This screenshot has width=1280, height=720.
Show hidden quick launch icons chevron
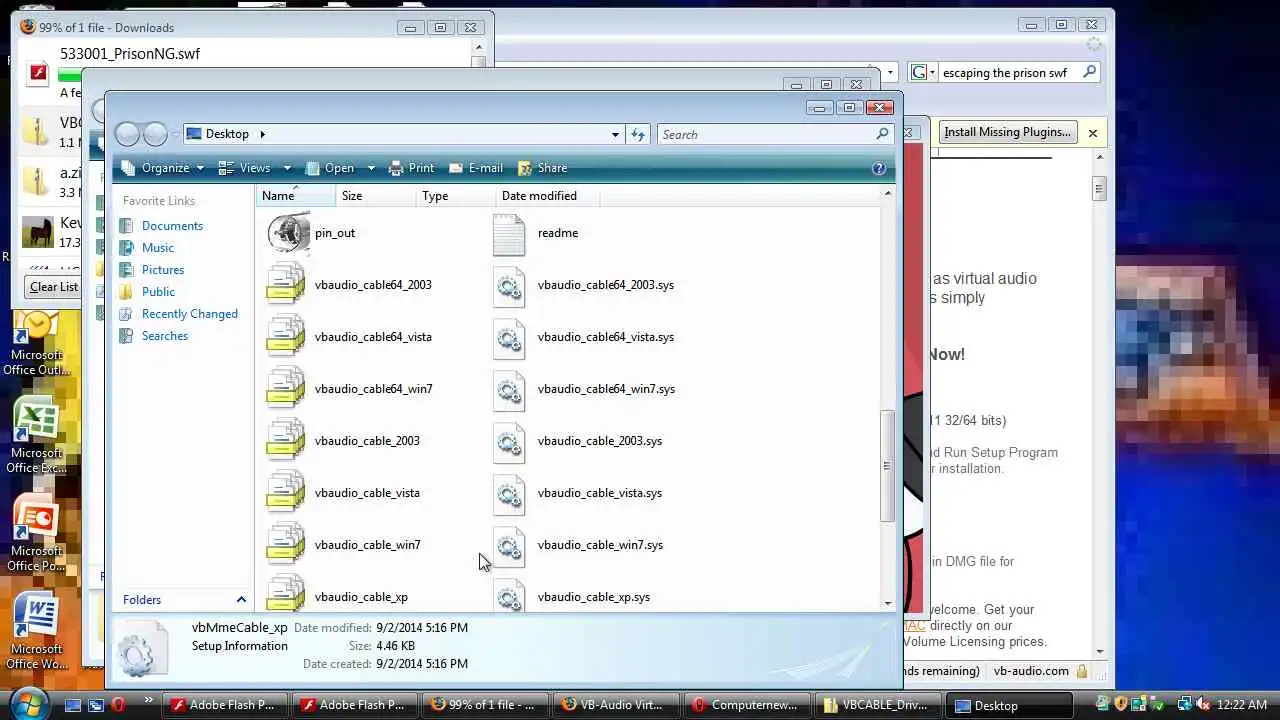[x=149, y=700]
